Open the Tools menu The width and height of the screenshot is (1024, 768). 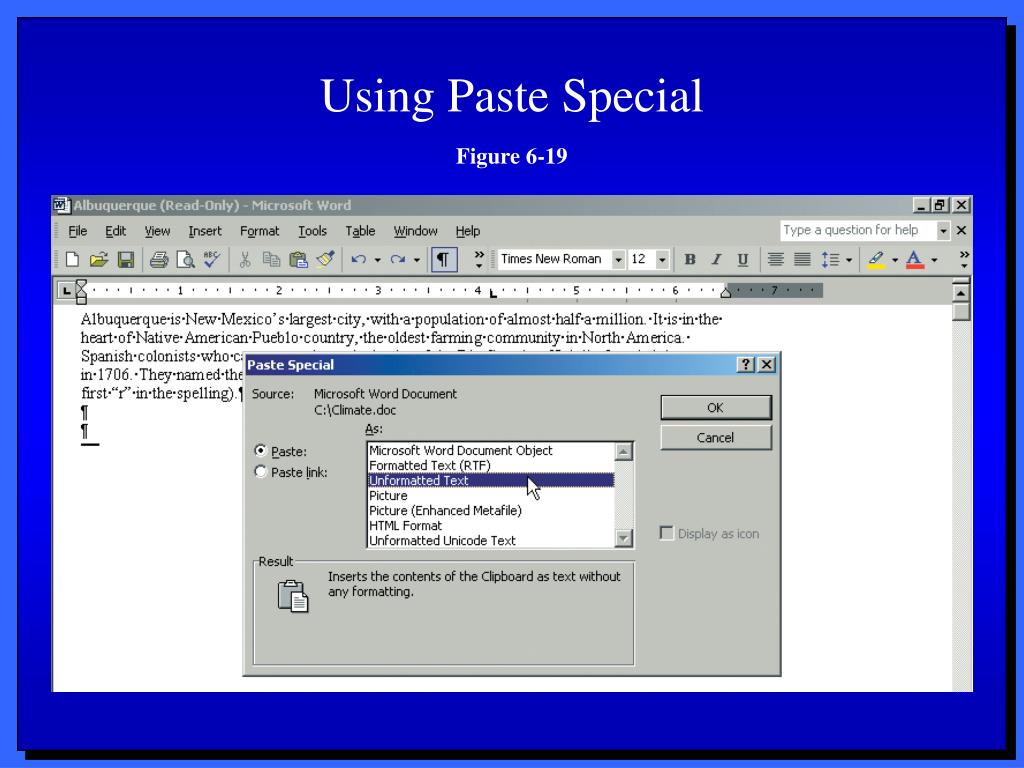point(312,231)
